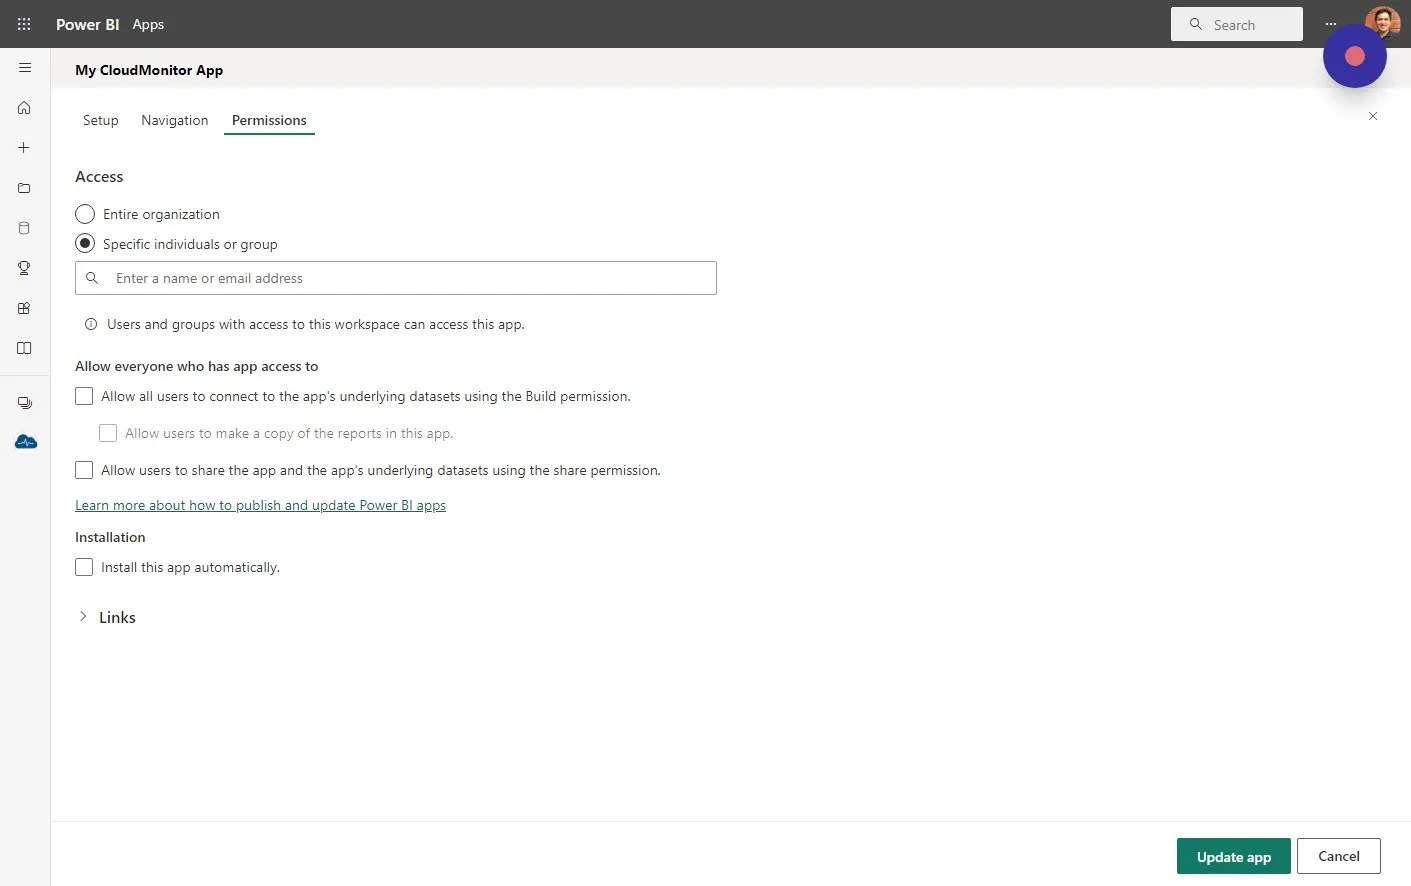Click the search magnifier icon in name field
1411x886 pixels.
pyautogui.click(x=92, y=278)
